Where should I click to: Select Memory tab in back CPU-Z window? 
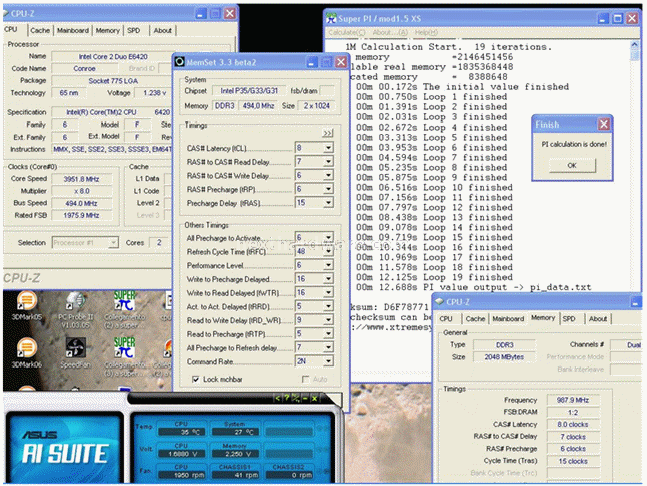click(107, 30)
